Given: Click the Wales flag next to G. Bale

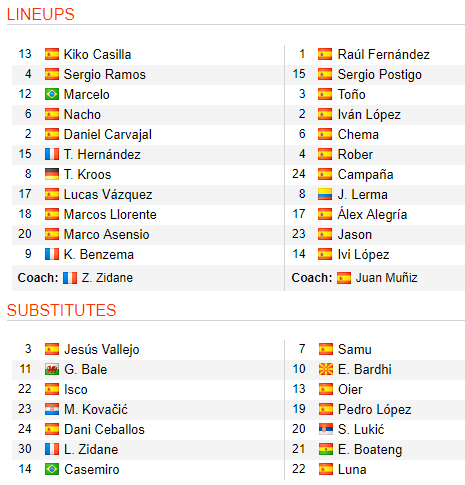Looking at the screenshot, I should (52, 369).
